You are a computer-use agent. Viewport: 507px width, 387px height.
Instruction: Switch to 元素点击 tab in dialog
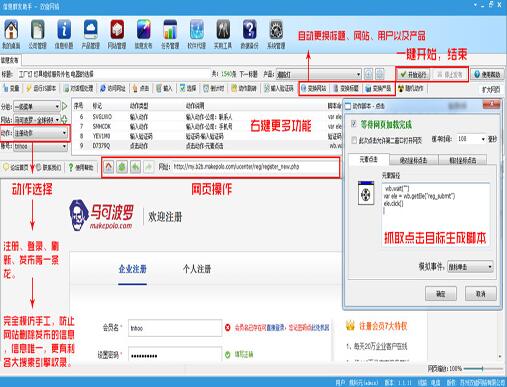(368, 160)
